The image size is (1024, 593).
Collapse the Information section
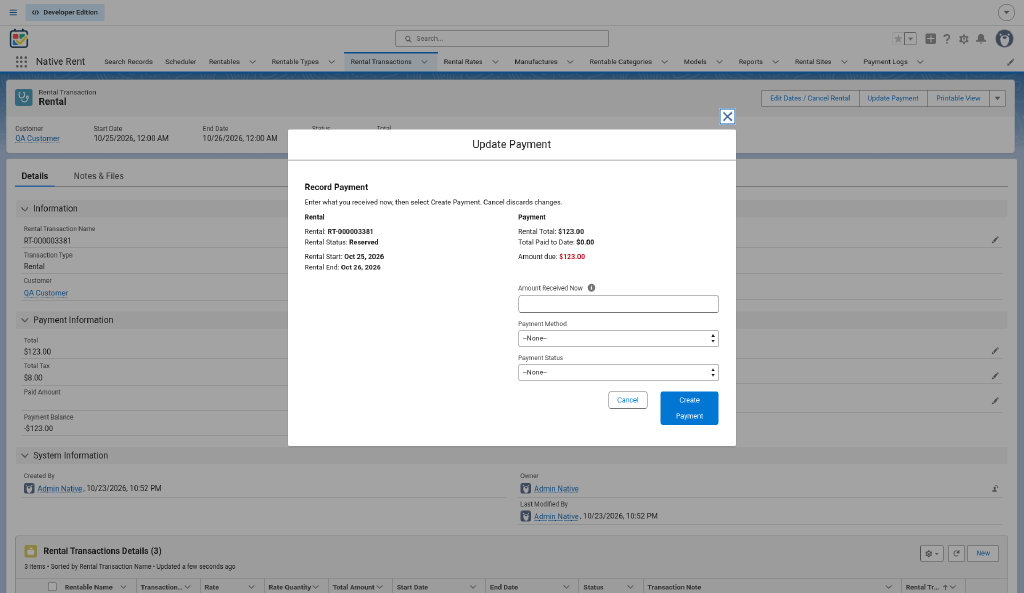pos(25,208)
